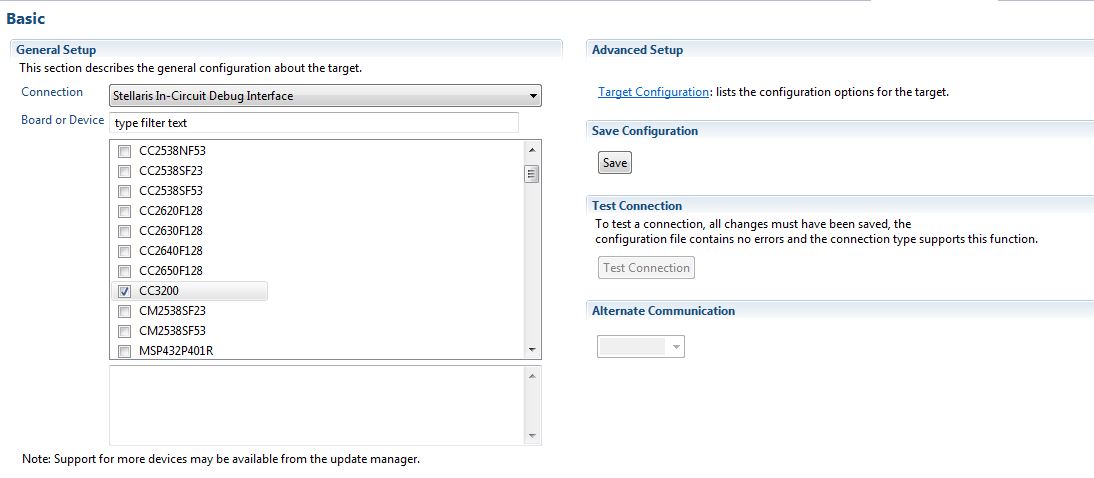Check the CC2620F128 device box

(125, 211)
